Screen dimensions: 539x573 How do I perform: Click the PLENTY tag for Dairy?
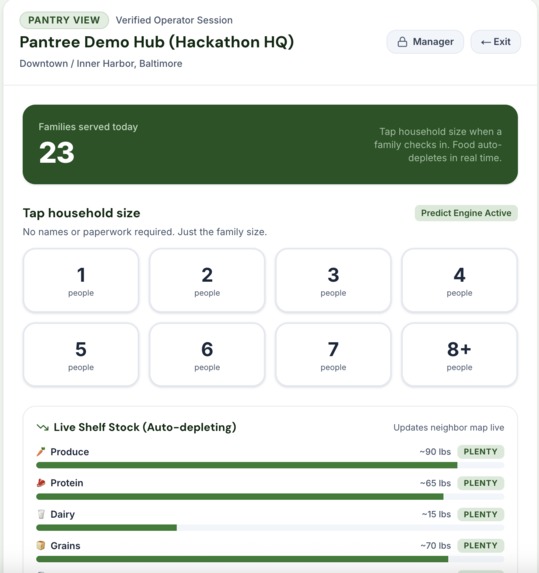481,514
